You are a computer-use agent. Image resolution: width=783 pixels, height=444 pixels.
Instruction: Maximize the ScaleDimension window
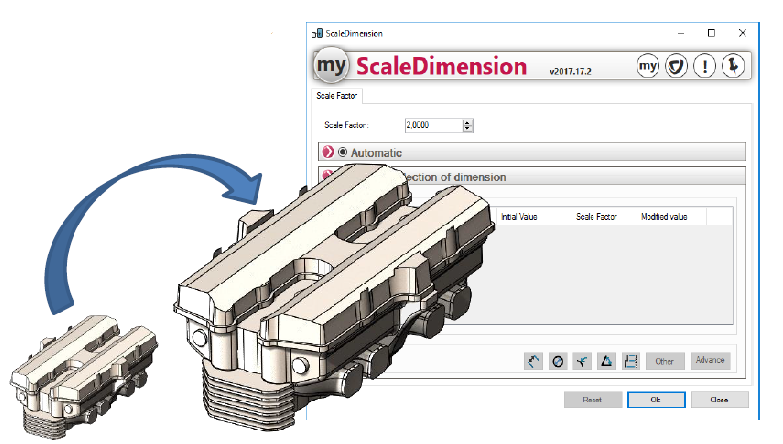(712, 33)
